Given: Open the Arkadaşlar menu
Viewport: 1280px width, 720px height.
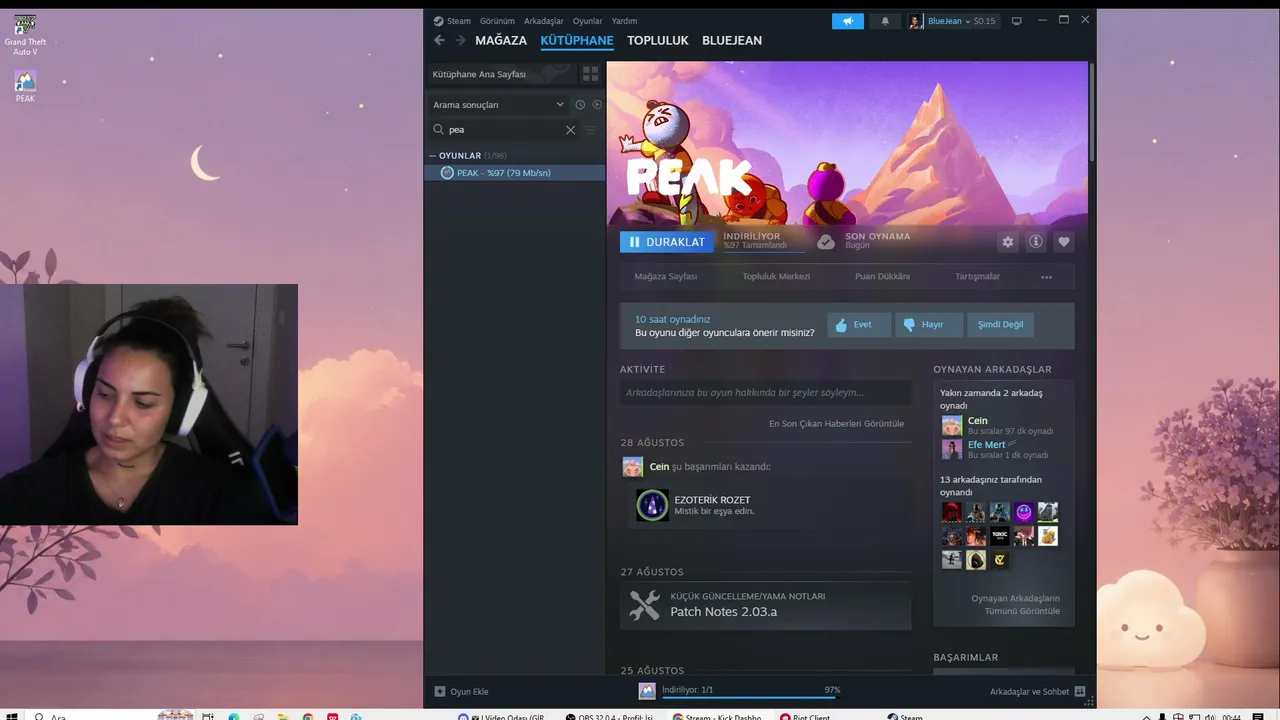Looking at the screenshot, I should click(x=544, y=21).
